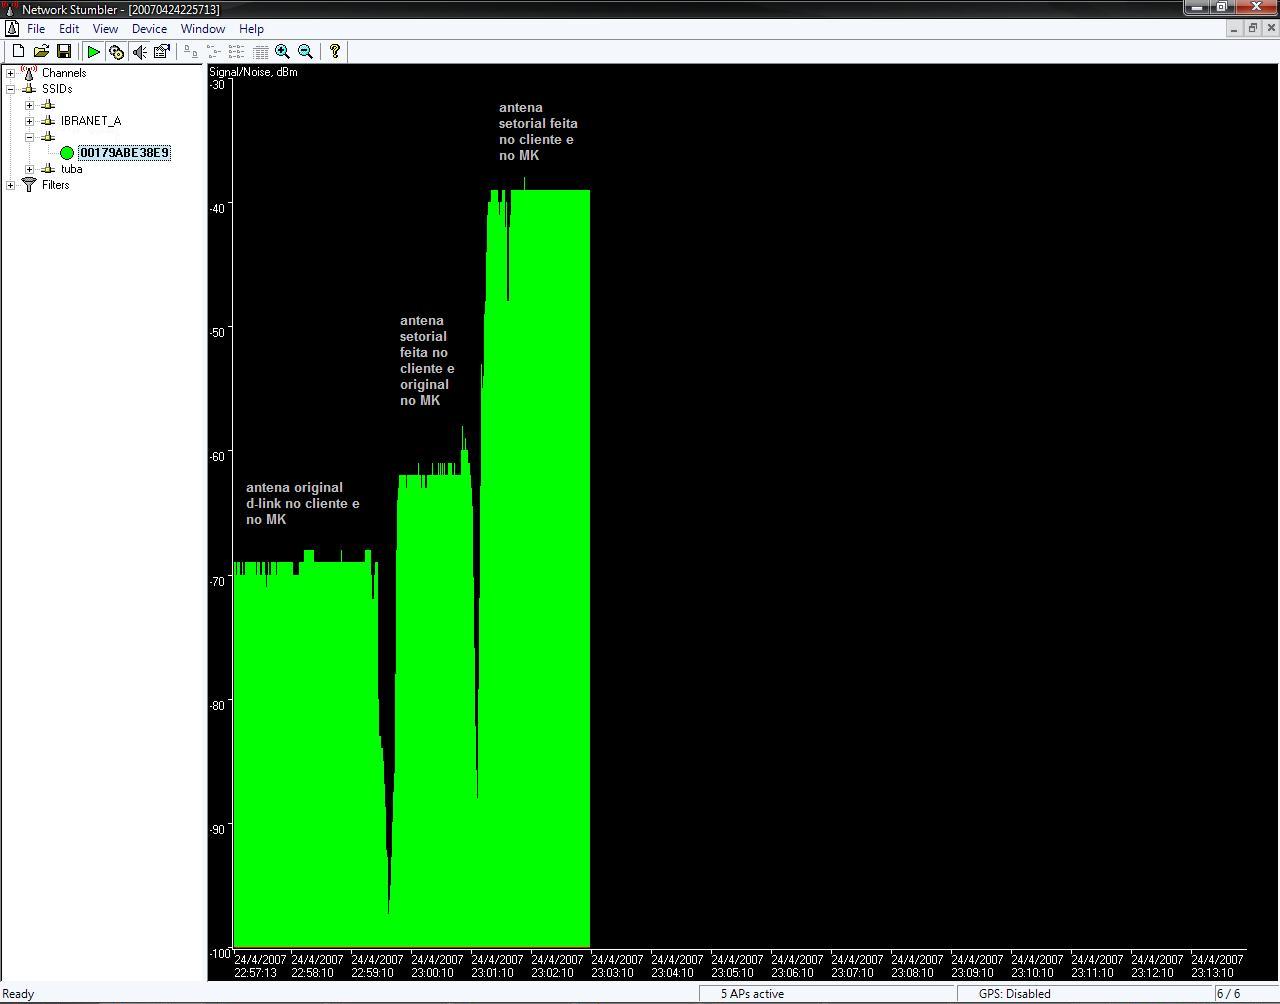
Task: Select the small icons view button
Action: click(214, 51)
